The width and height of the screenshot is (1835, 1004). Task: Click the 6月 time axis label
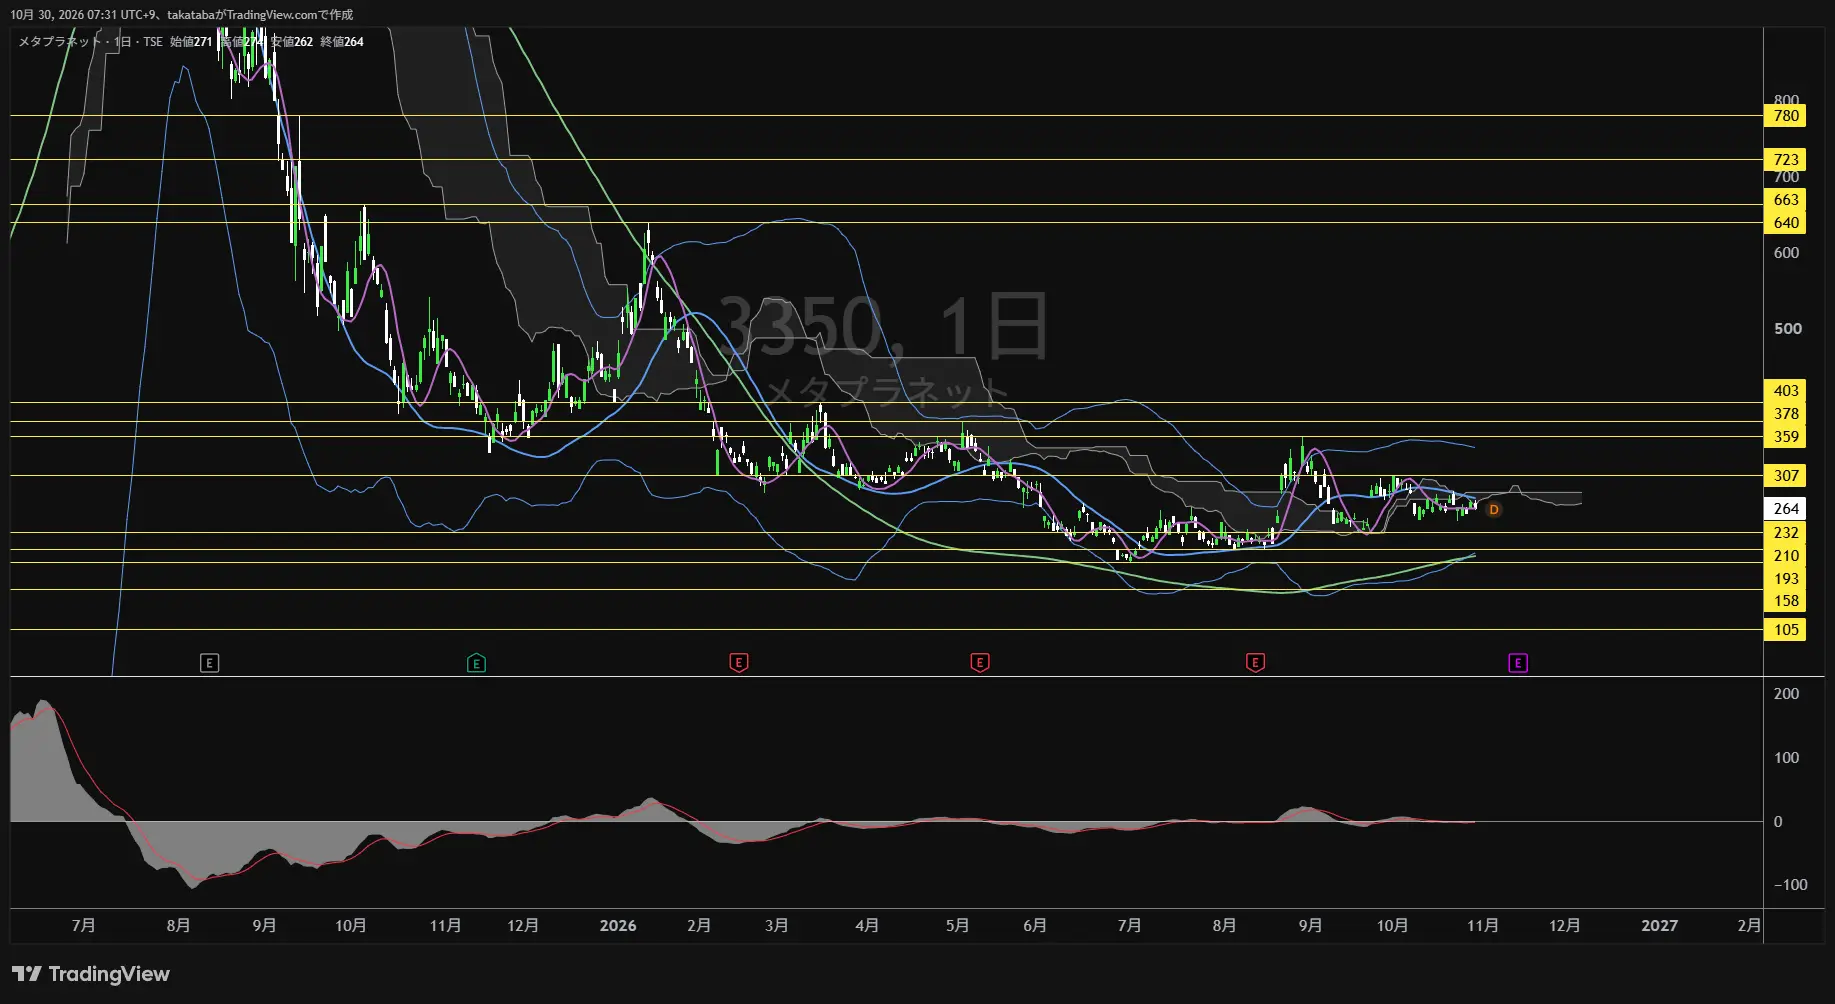point(1035,926)
